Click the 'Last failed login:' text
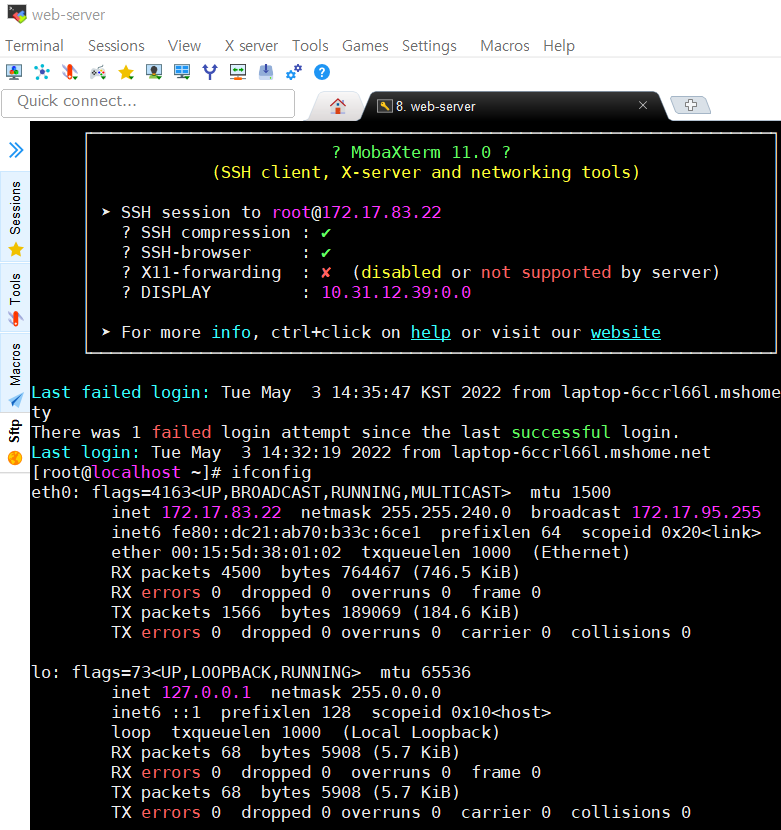The image size is (781, 830). [x=120, y=392]
